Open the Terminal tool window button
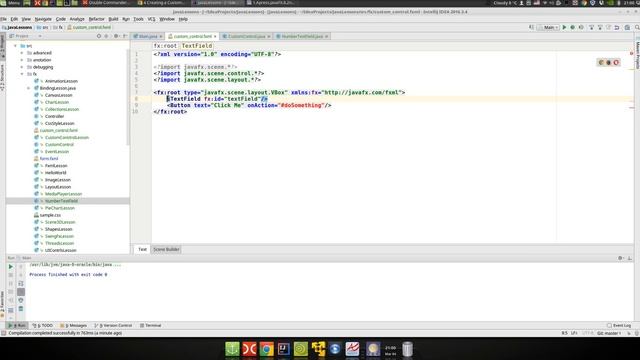 (x=151, y=325)
